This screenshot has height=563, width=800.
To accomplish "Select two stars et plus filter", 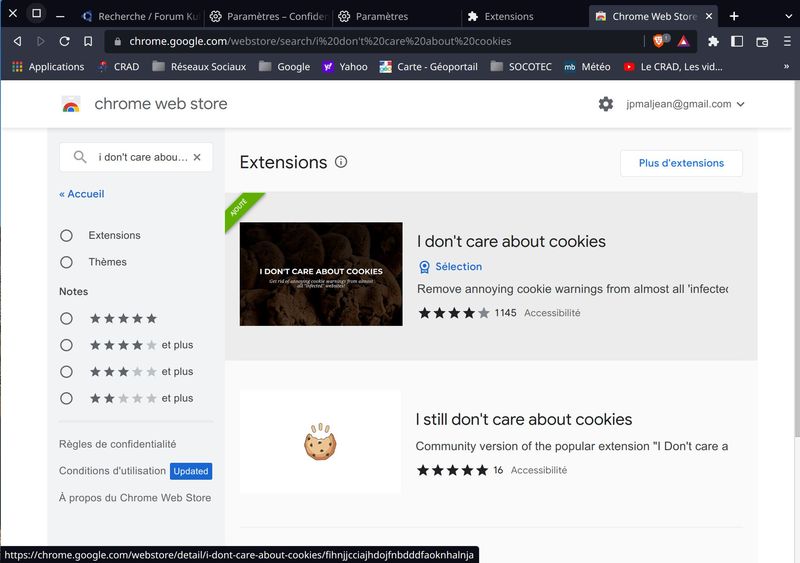I will (x=66, y=398).
